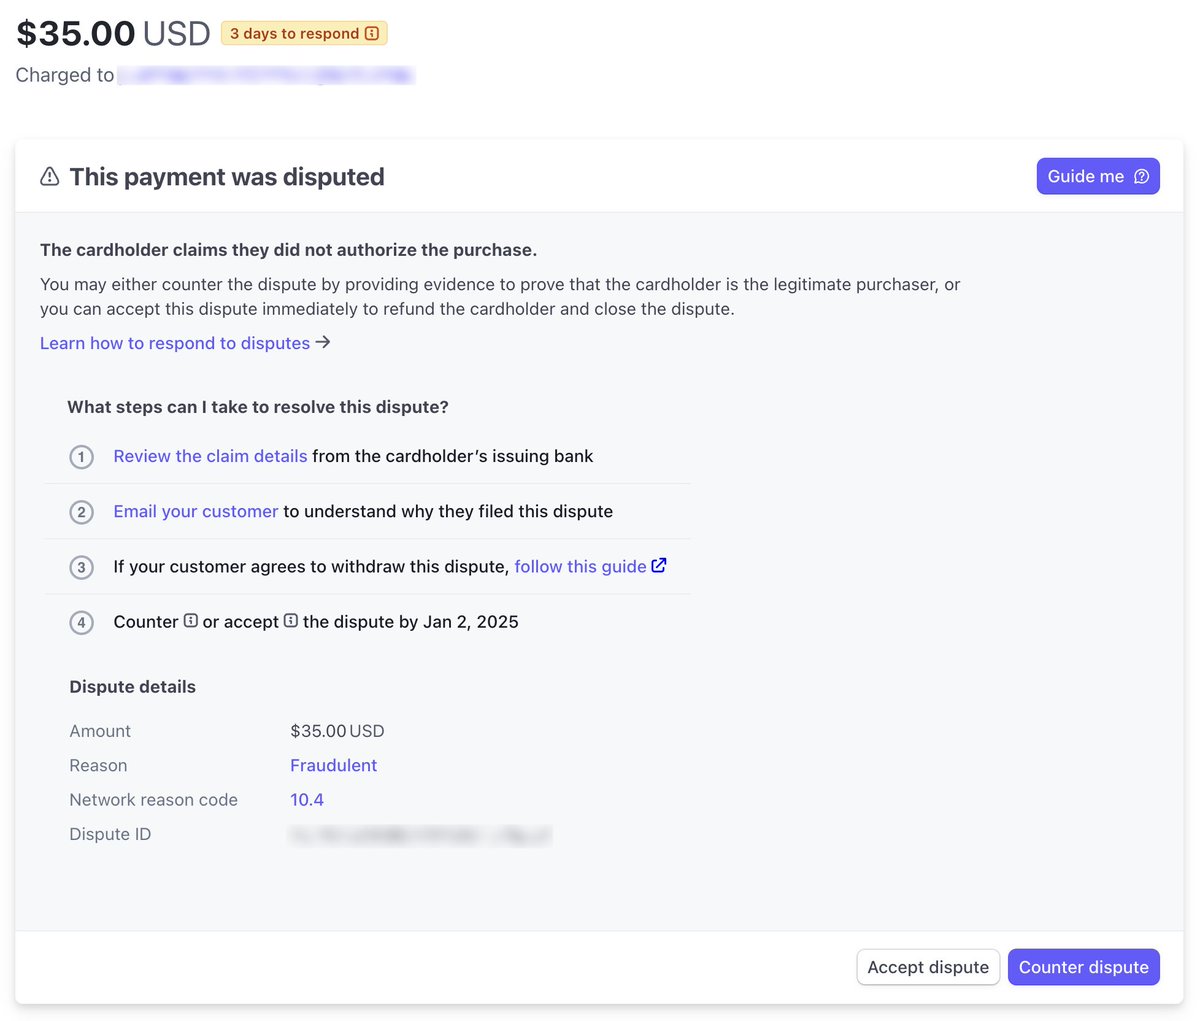Click the Dispute details heading

click(x=132, y=687)
